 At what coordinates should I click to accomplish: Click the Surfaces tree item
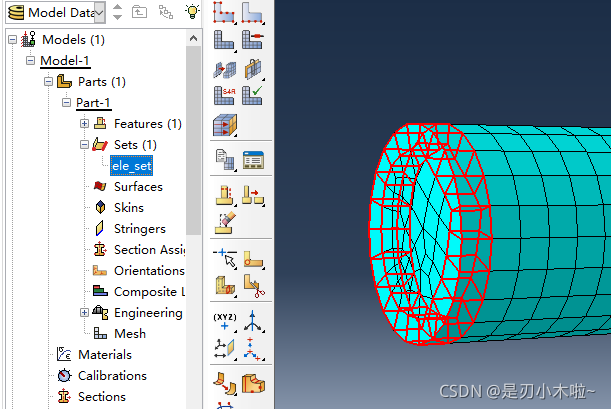138,187
